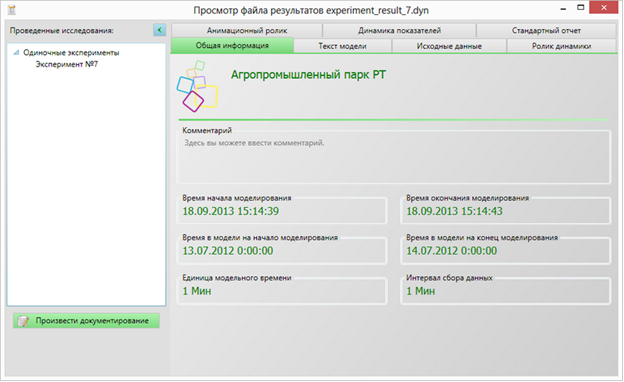
Task: Click the Единица модельного времени label
Action: [237, 278]
